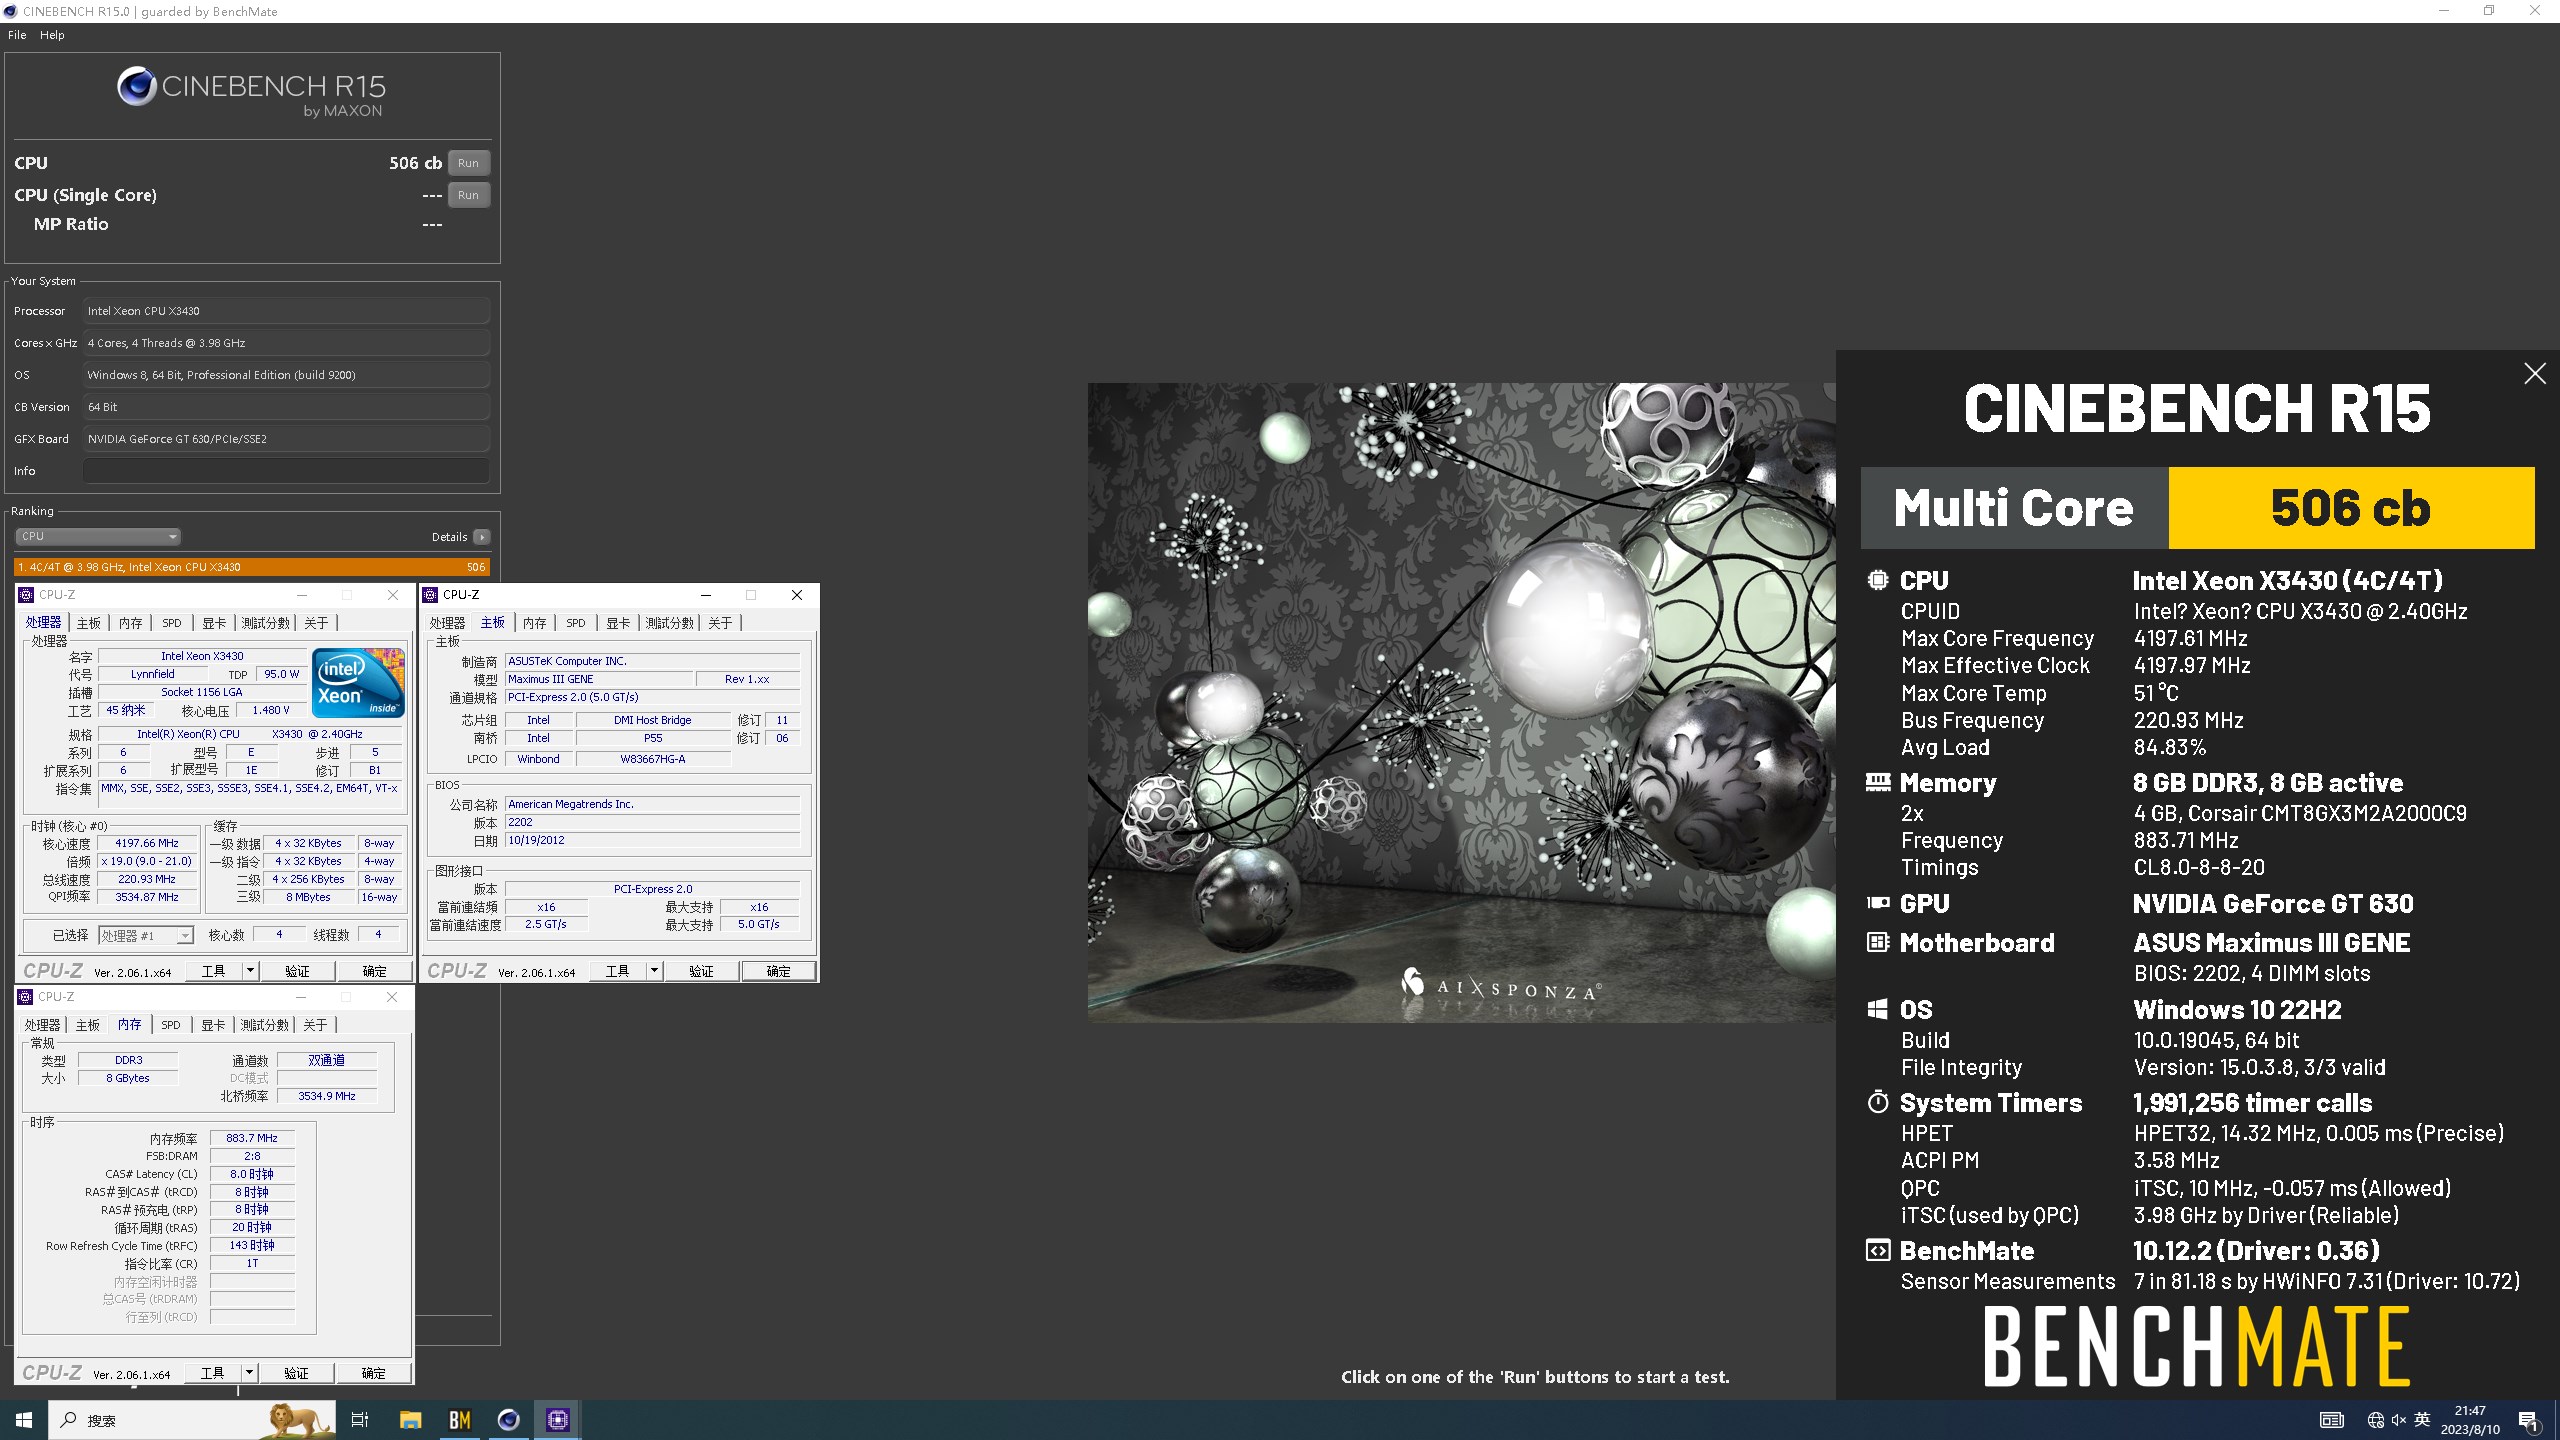Click 确定 button in mainboard CPU-Z window
2560x1440 pixels.
(x=778, y=971)
